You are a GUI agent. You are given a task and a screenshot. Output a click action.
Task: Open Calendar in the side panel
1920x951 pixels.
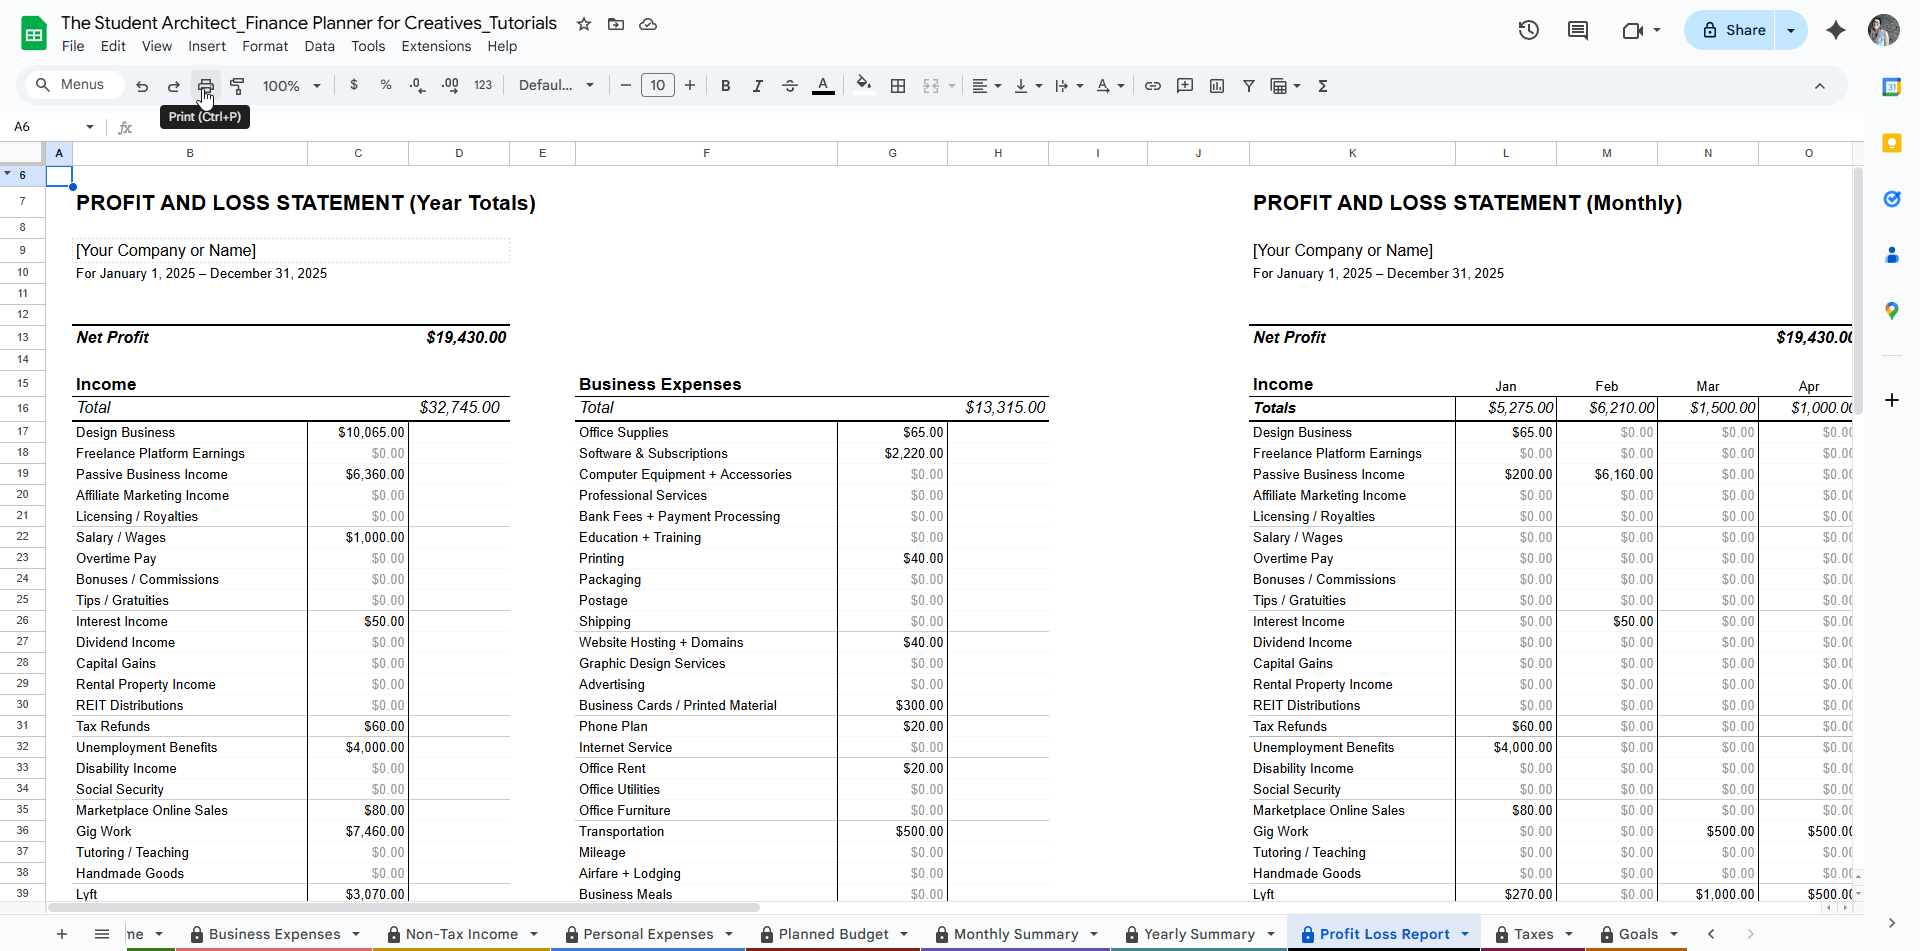(x=1892, y=87)
